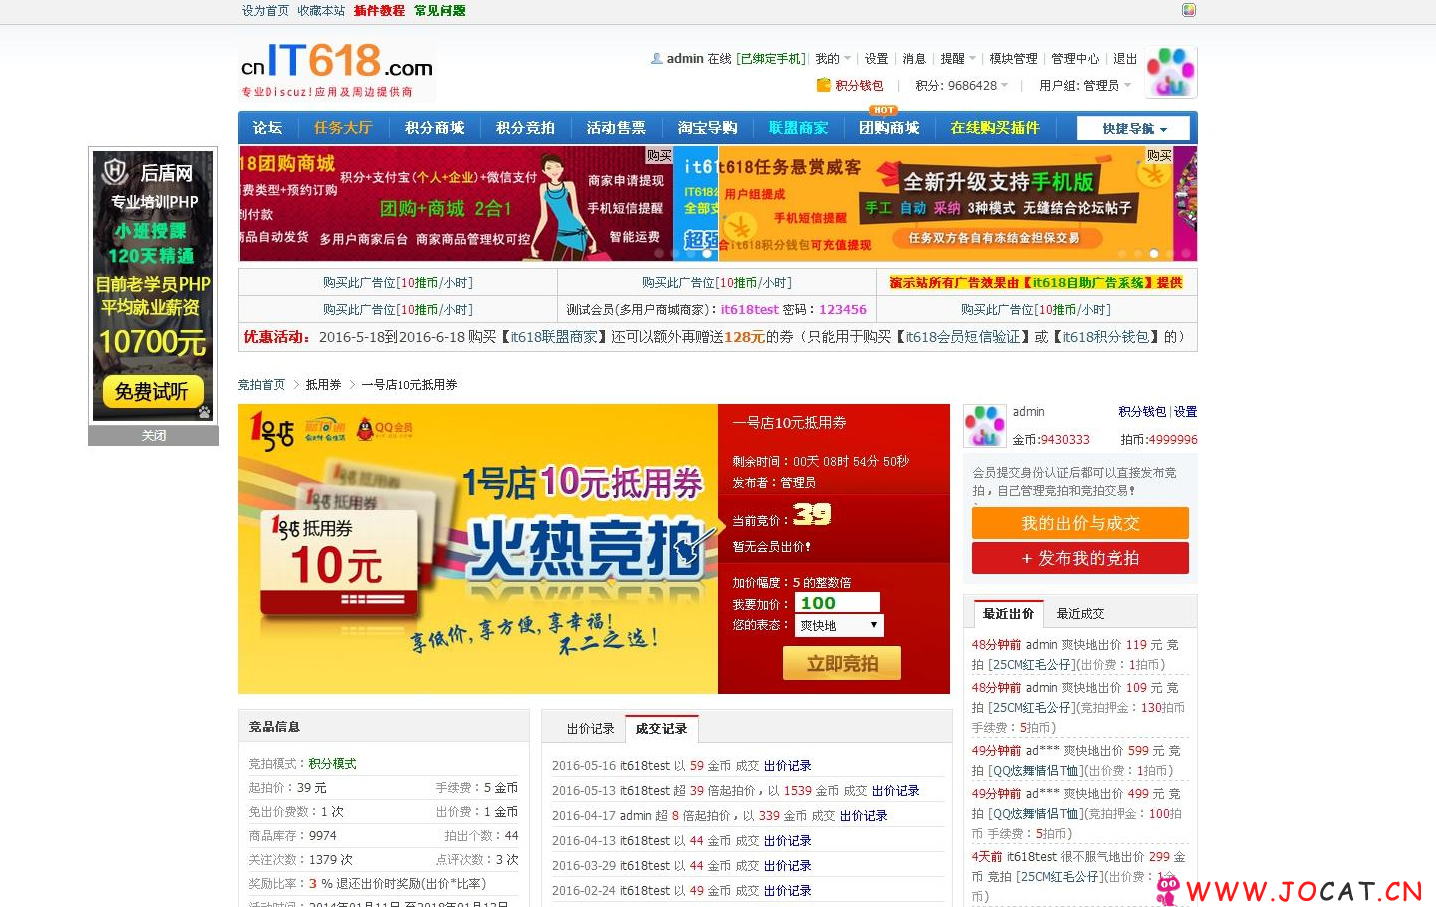Click the 购买 tag on the right banner
1436x907 pixels.
tap(1159, 155)
